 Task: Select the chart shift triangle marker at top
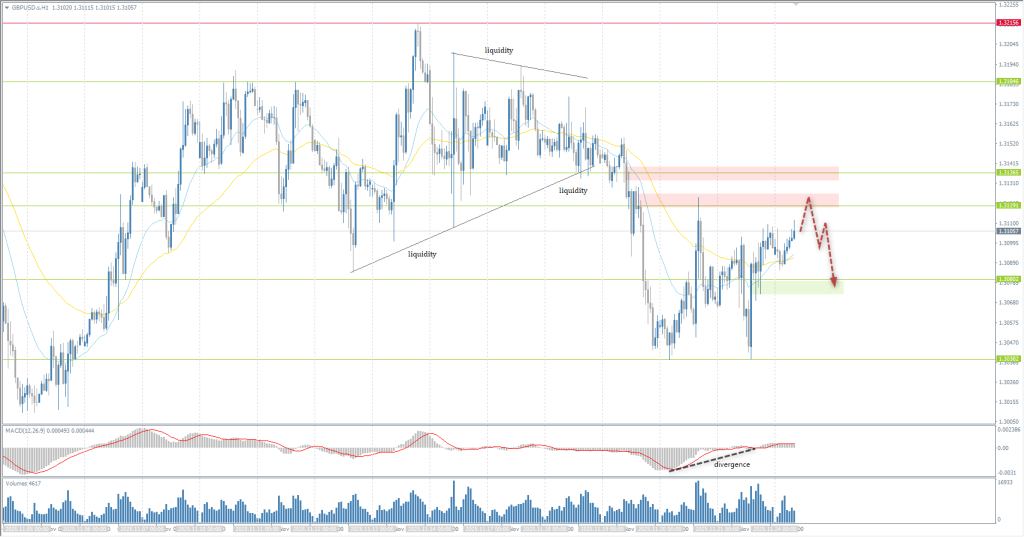coord(796,5)
